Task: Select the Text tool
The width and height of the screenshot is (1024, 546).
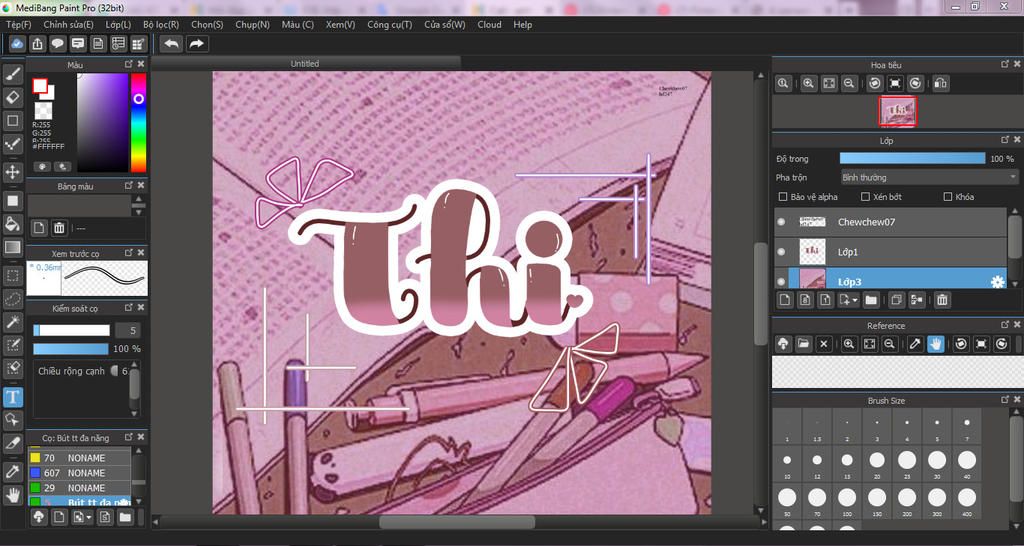Action: pos(12,396)
